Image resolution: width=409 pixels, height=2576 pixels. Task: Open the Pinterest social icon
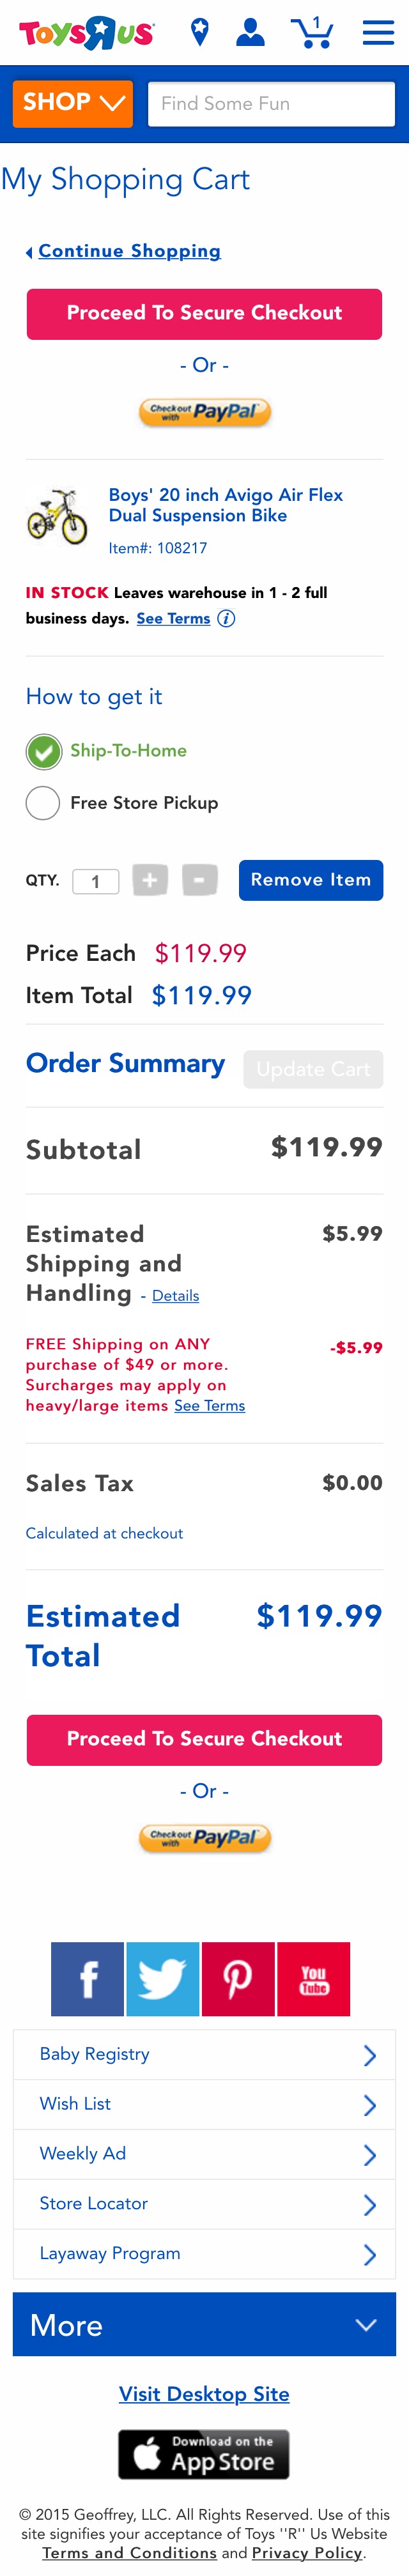(x=238, y=1977)
